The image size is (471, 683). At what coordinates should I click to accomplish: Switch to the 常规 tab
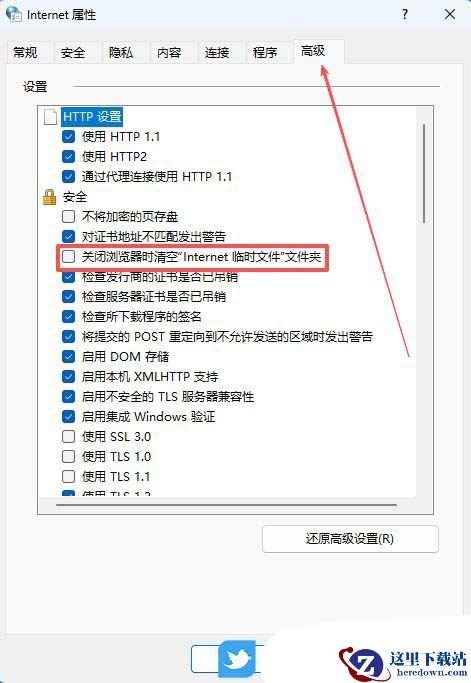25,53
